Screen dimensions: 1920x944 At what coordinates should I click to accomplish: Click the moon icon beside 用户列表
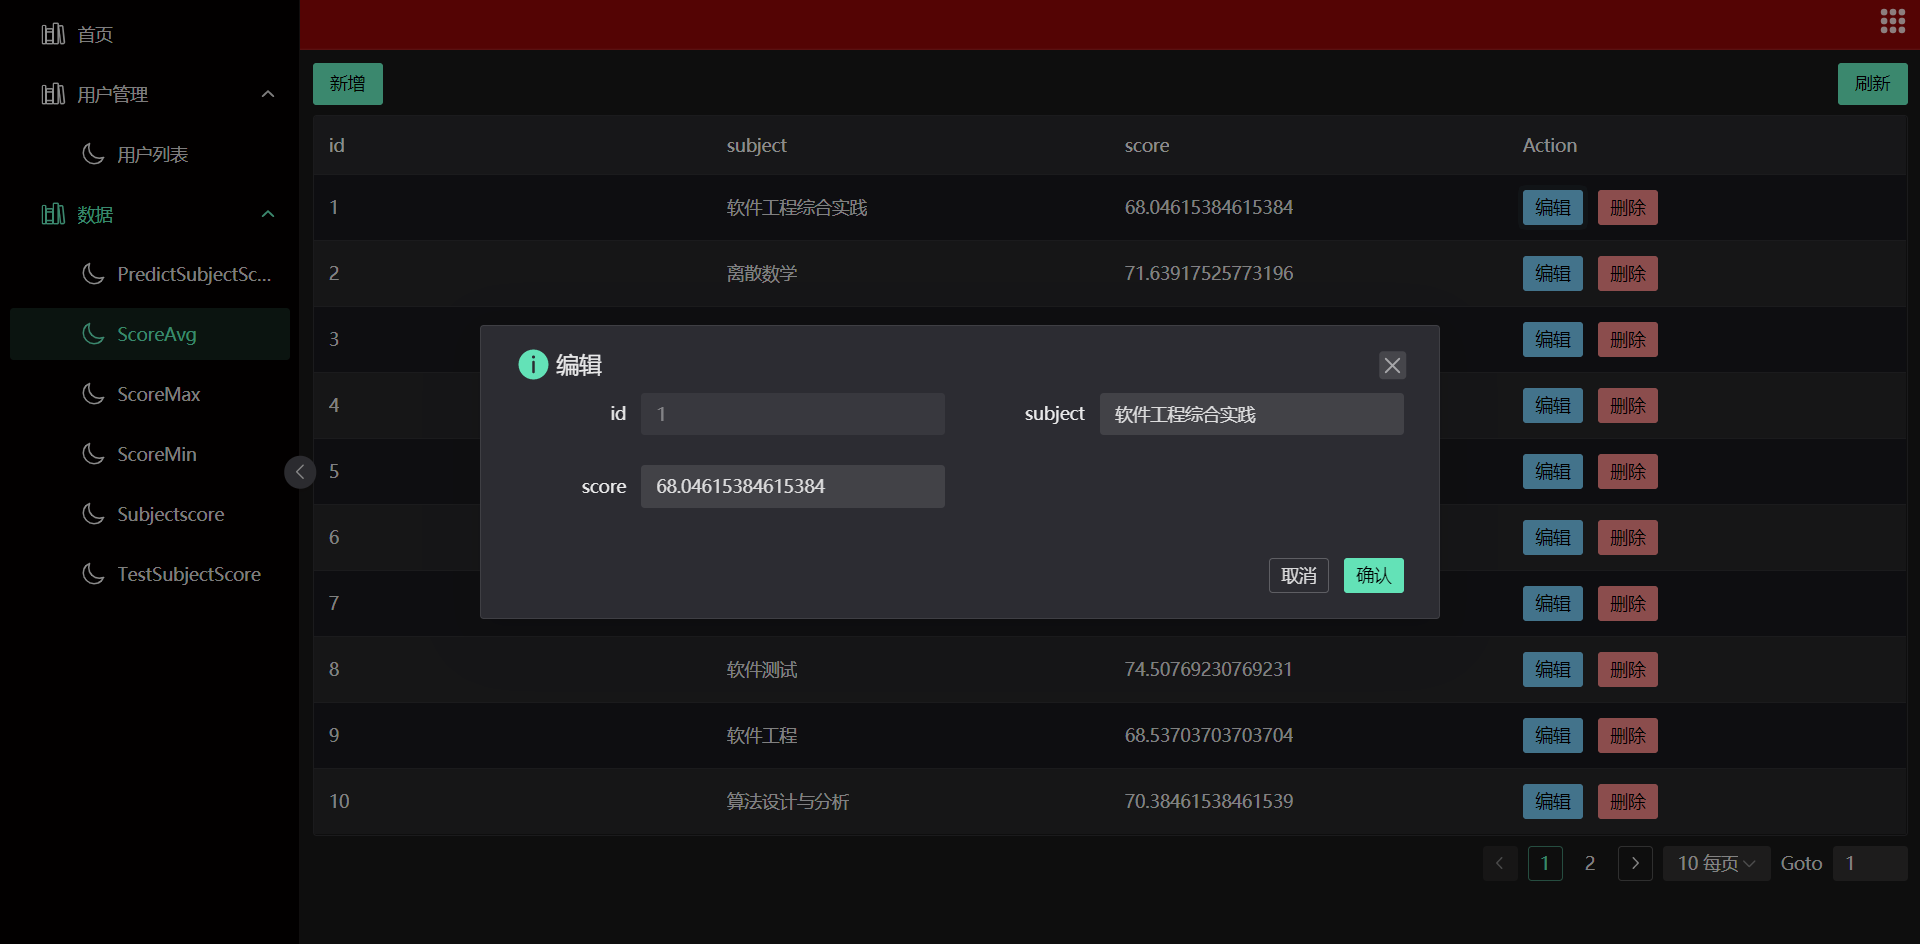pyautogui.click(x=93, y=154)
